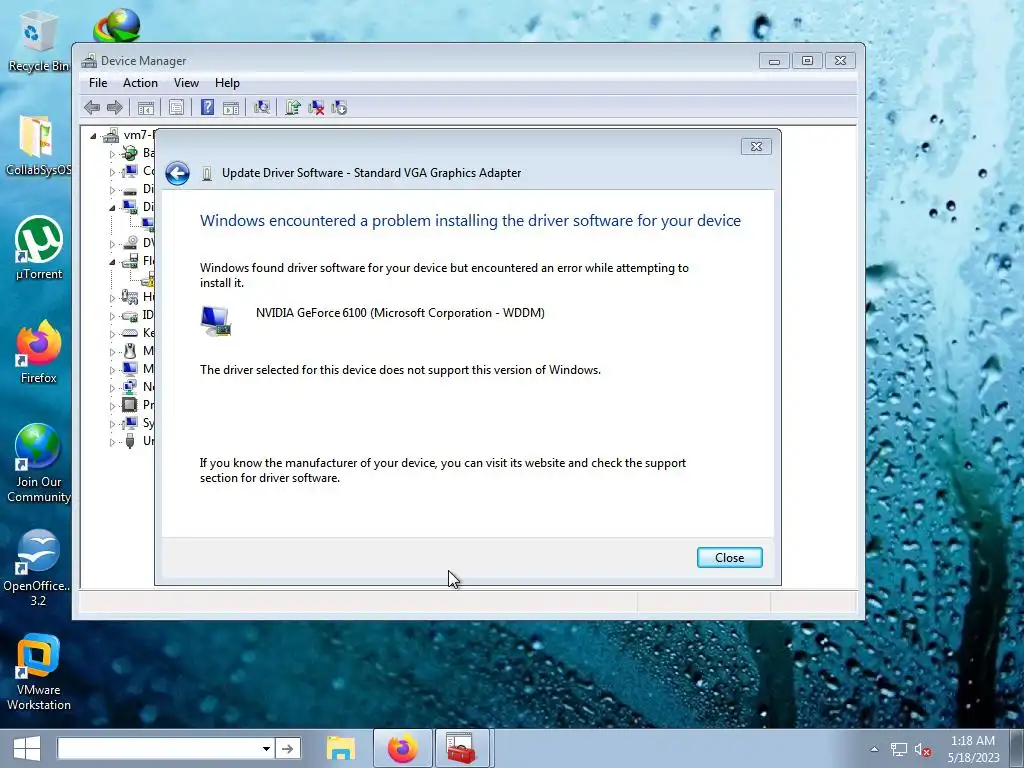Open File Explorer from the taskbar
This screenshot has height=768, width=1024.
coord(341,748)
